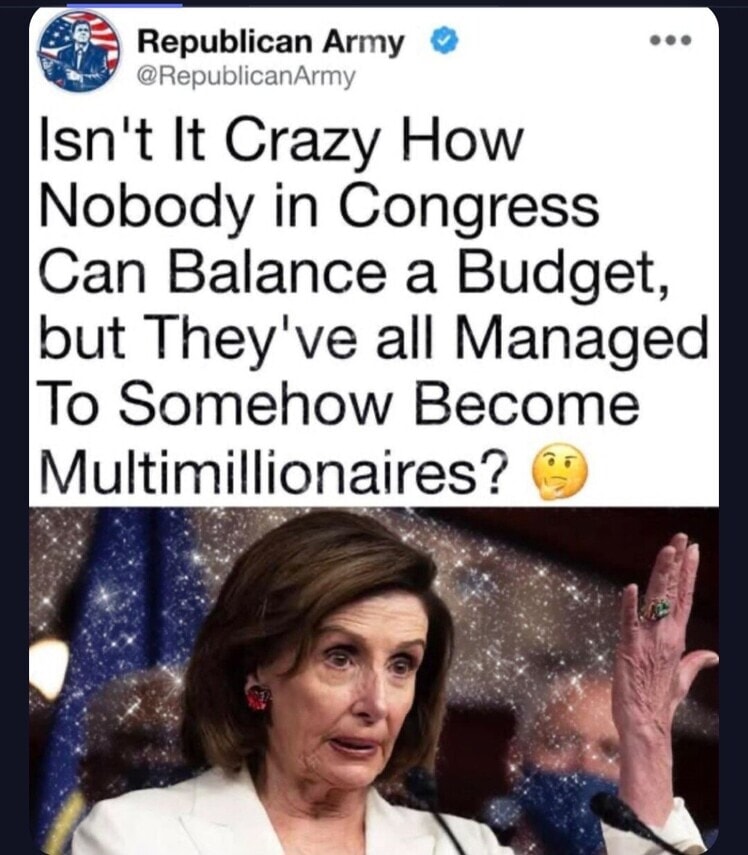Click the text Can Balance a Budget

[x=353, y=274]
